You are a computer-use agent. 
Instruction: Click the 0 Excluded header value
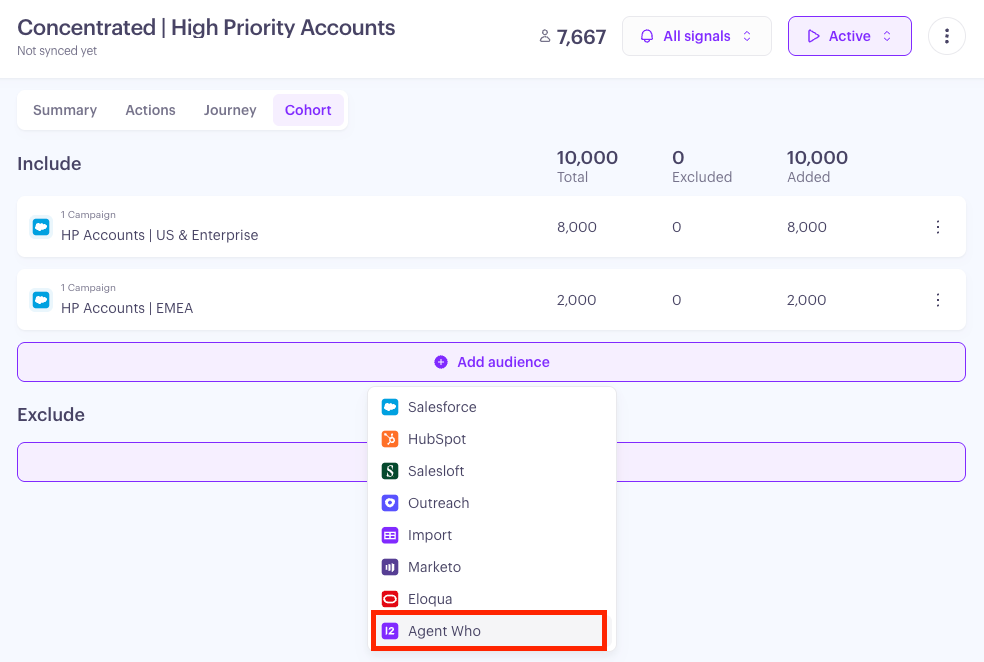678,157
